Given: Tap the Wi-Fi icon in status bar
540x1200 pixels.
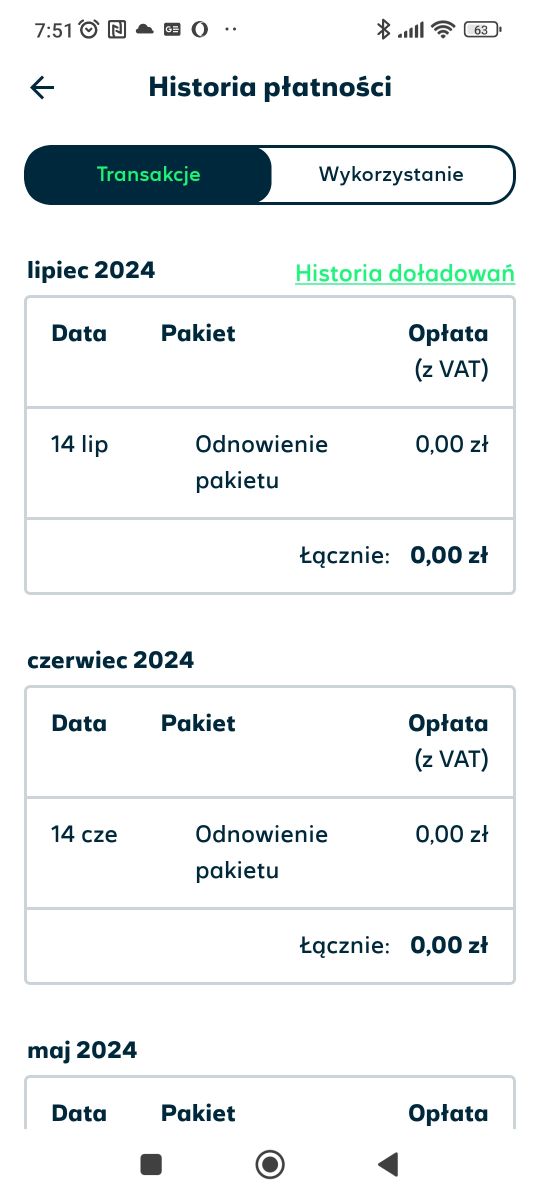Looking at the screenshot, I should coord(443,30).
